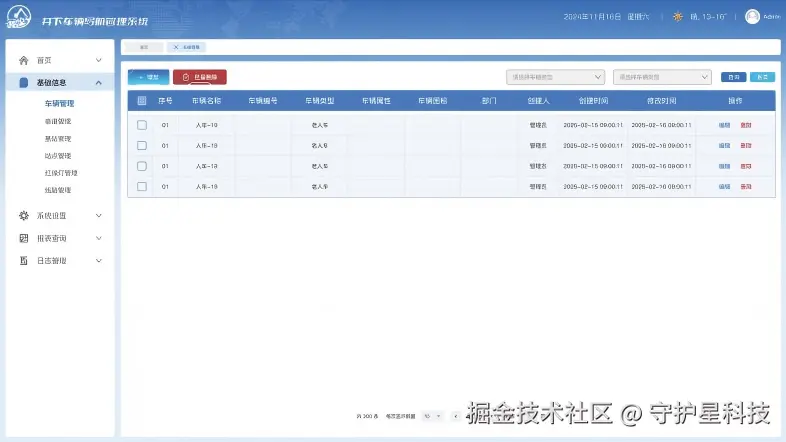Tick the checkbox in the second table row
The width and height of the screenshot is (786, 442).
[x=142, y=145]
